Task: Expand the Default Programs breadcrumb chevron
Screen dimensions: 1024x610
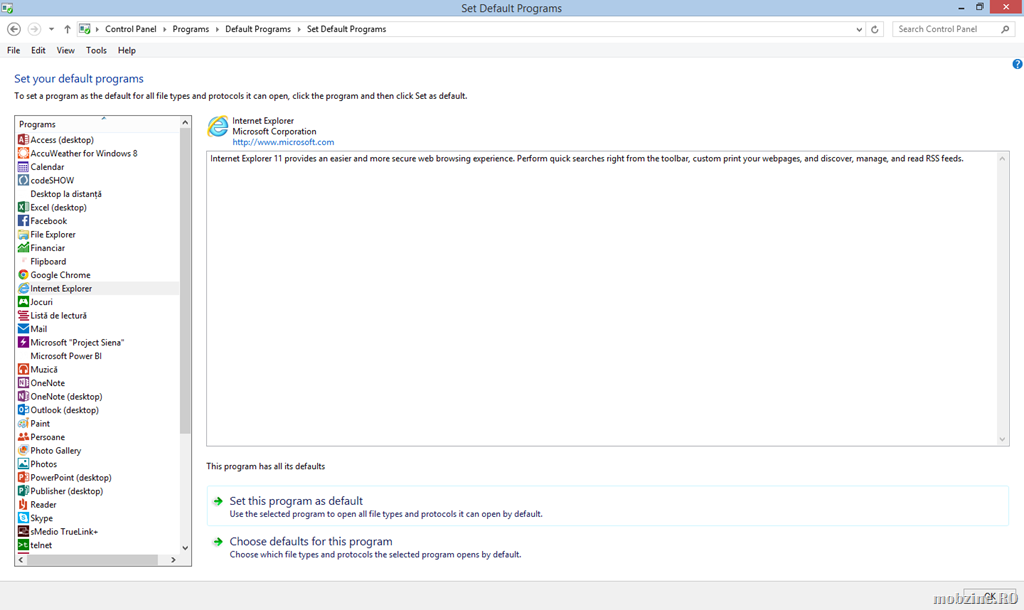Action: tap(299, 29)
